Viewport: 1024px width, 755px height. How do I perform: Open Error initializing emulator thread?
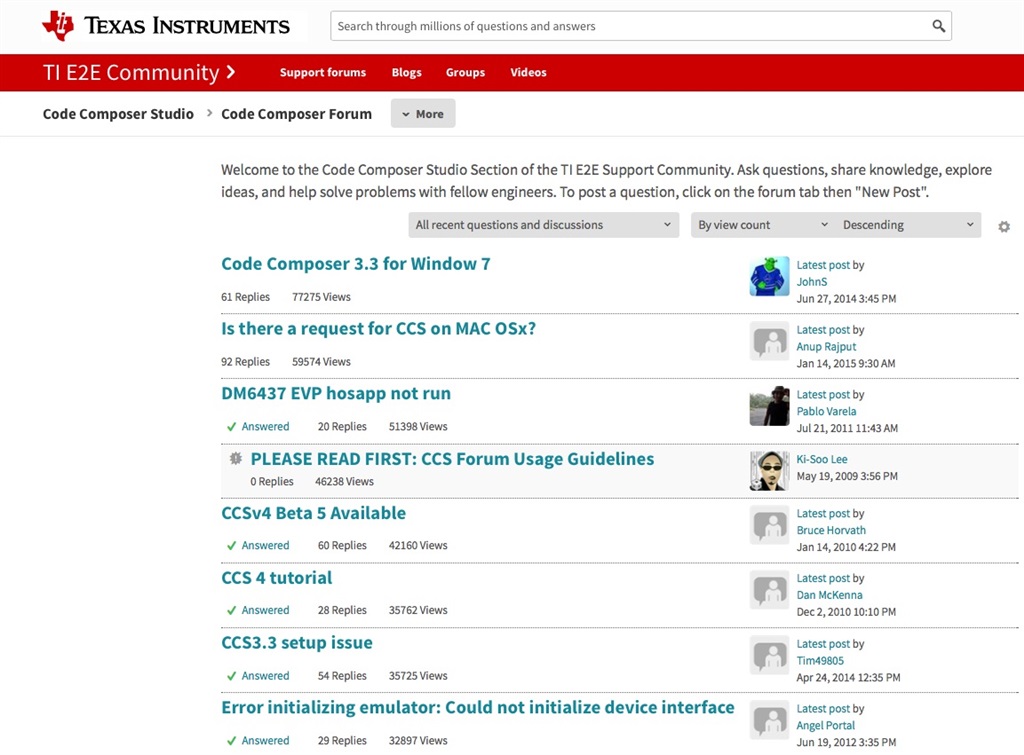point(478,707)
